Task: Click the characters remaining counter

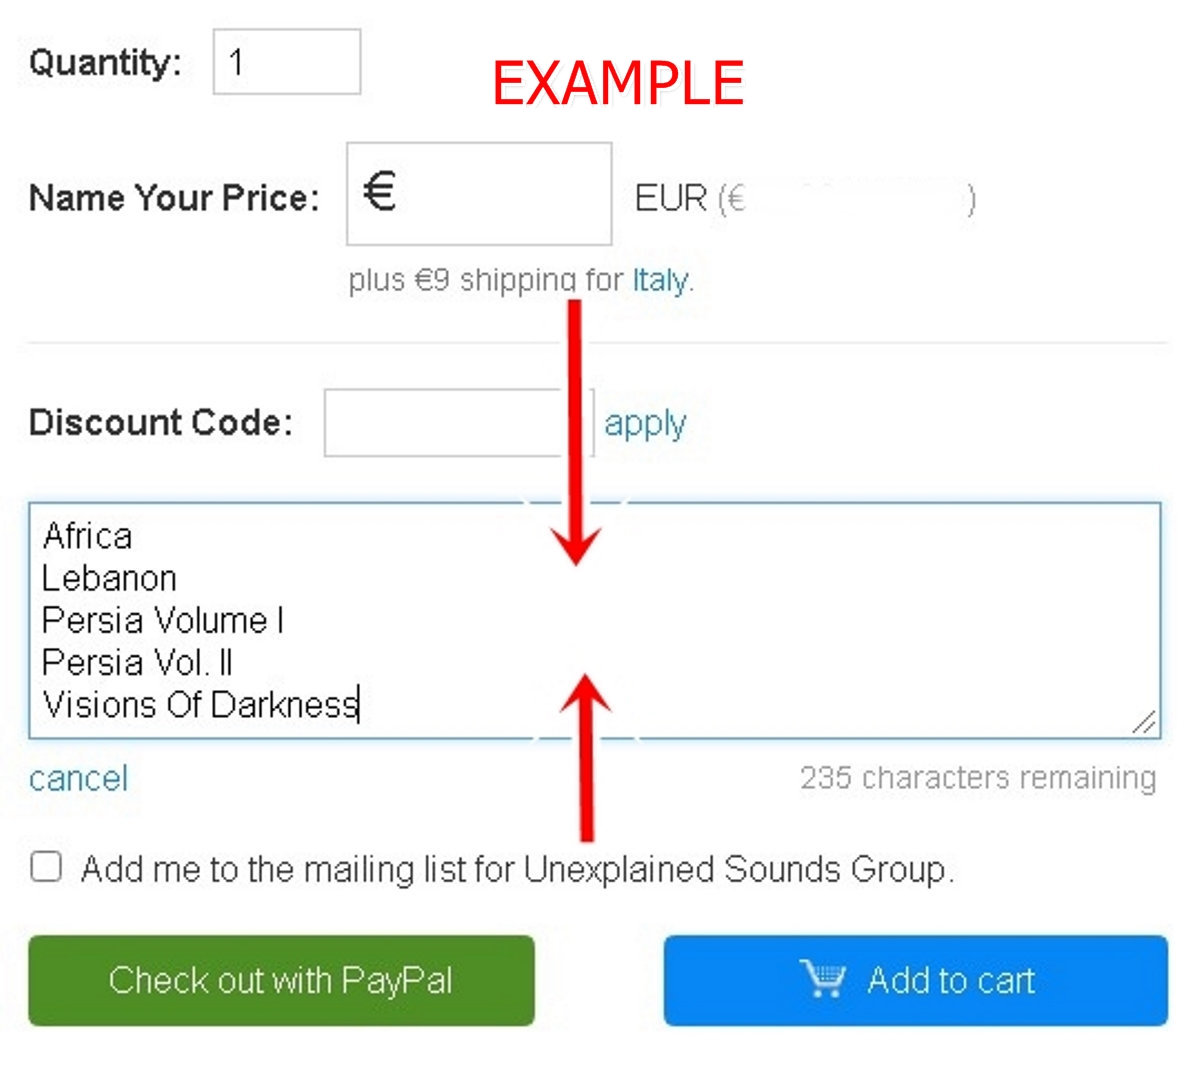Action: pos(977,777)
